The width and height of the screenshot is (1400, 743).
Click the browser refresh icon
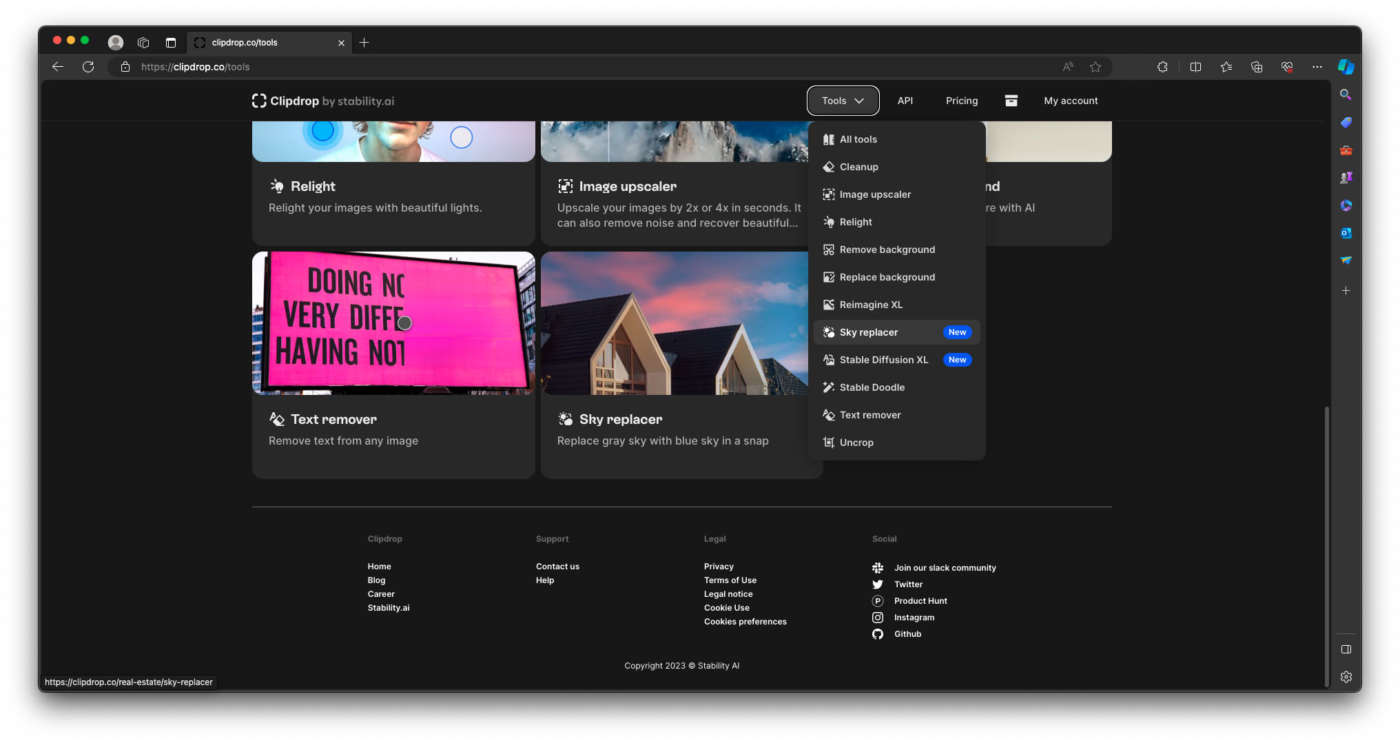tap(88, 67)
